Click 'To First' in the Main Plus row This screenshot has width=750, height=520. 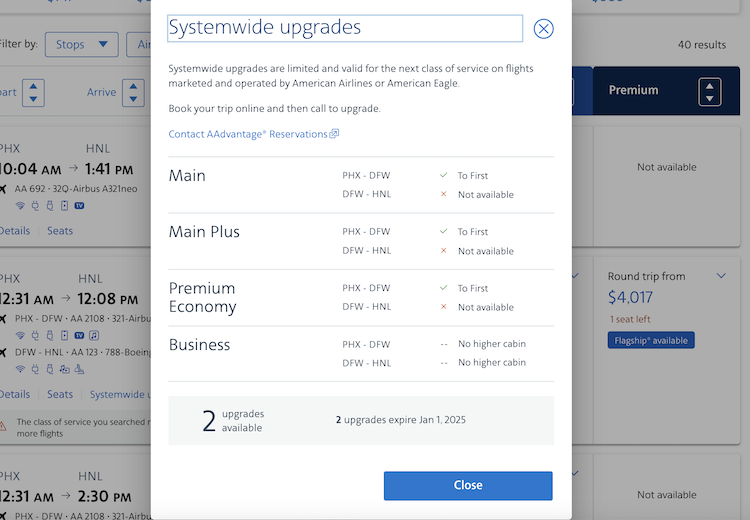(x=473, y=232)
